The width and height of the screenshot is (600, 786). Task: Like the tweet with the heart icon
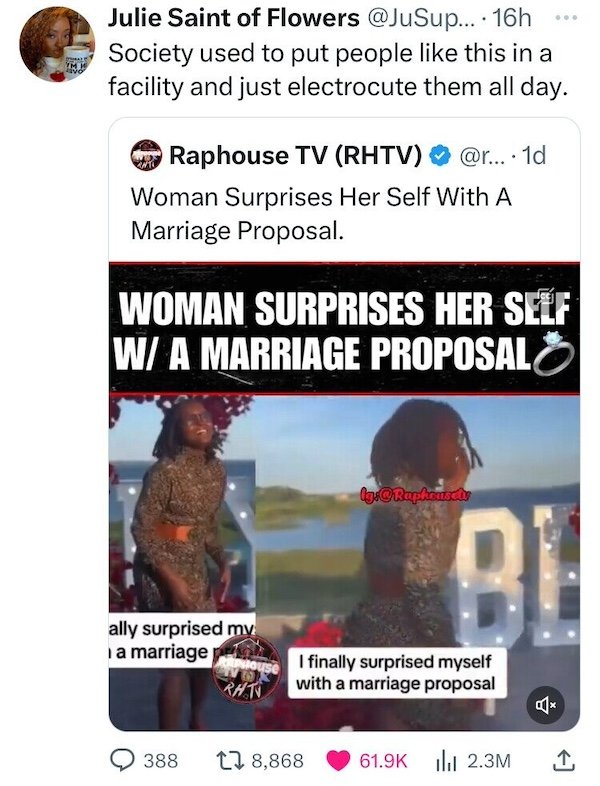[338, 760]
